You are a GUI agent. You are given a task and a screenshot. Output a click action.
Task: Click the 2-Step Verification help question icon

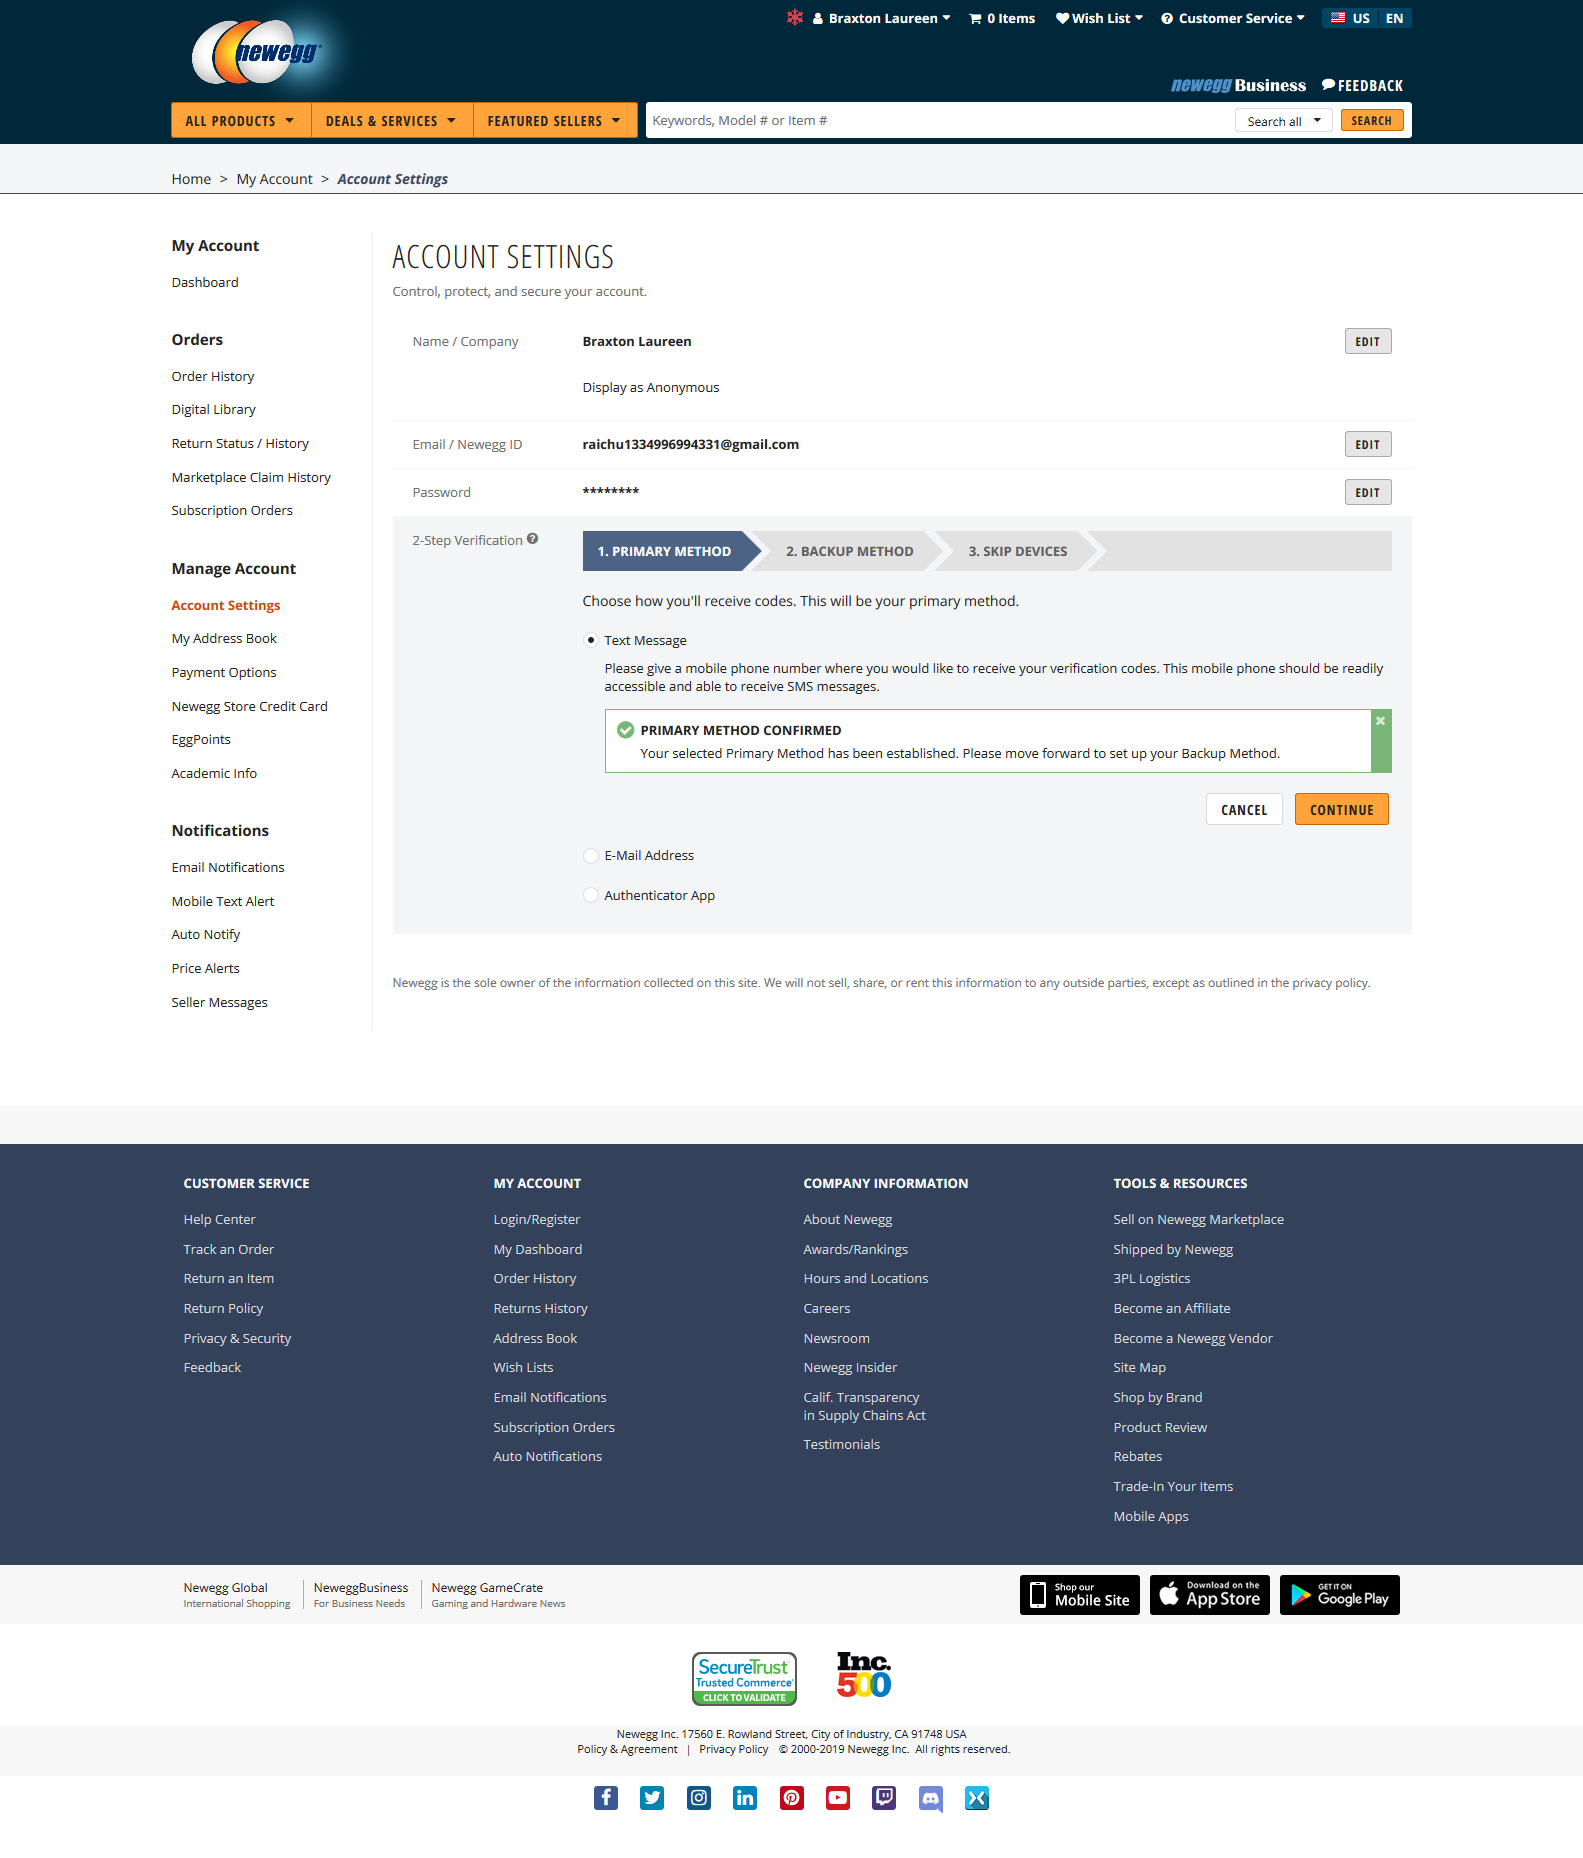pyautogui.click(x=533, y=539)
